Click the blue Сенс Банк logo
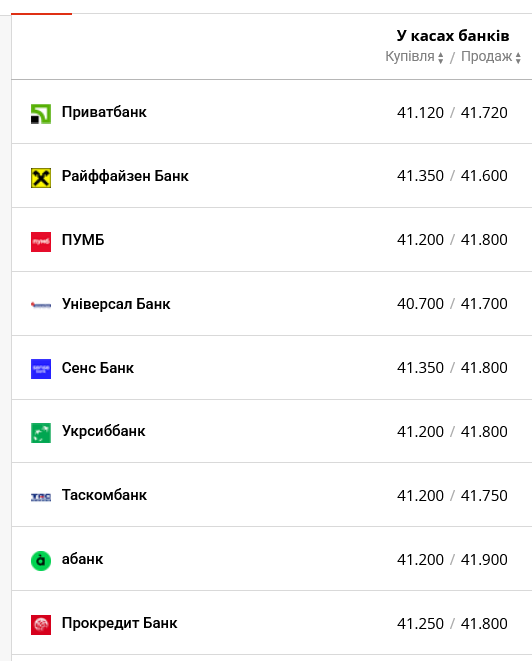Image resolution: width=532 pixels, height=661 pixels. [x=41, y=369]
